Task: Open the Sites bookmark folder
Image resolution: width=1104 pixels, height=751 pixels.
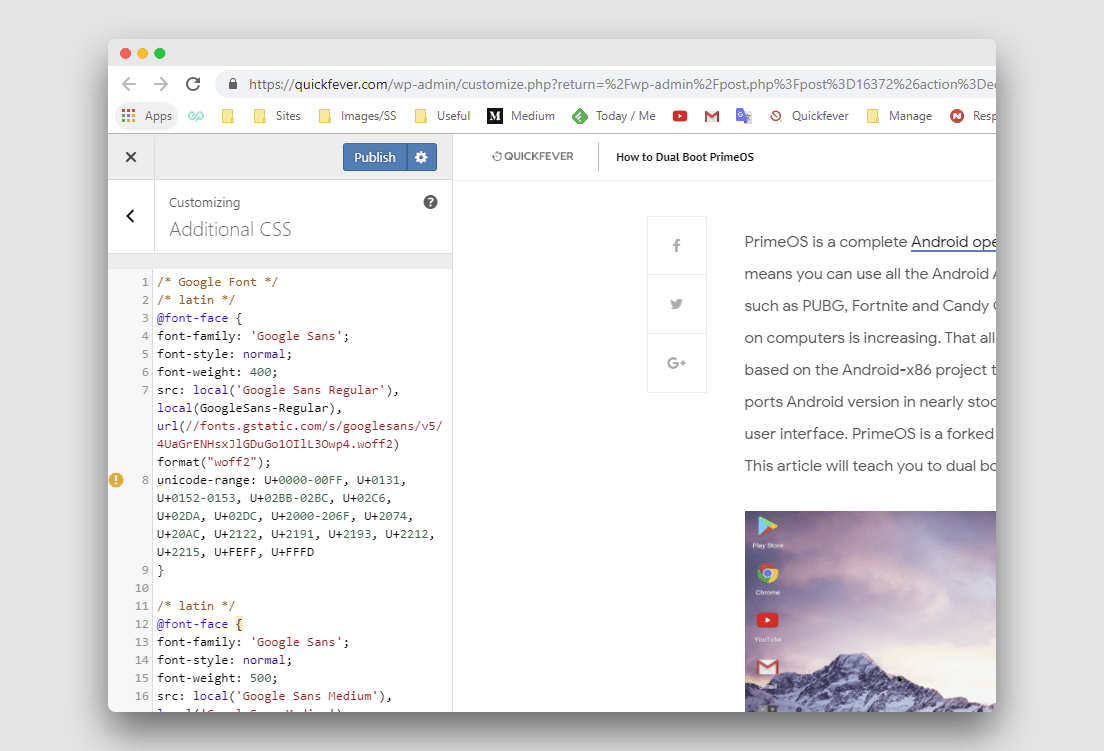Action: (277, 116)
